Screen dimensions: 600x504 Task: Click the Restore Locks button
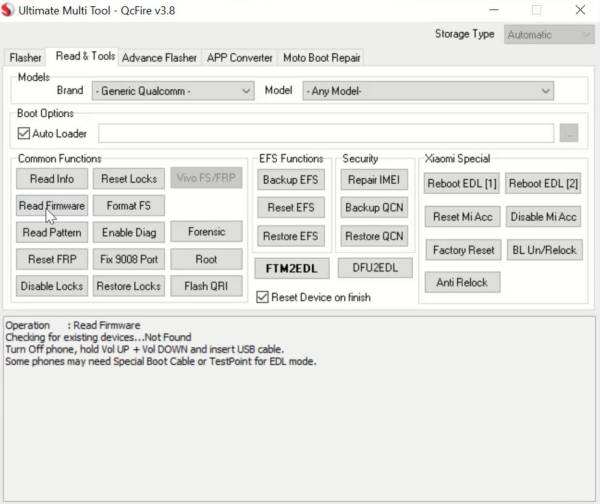[129, 286]
